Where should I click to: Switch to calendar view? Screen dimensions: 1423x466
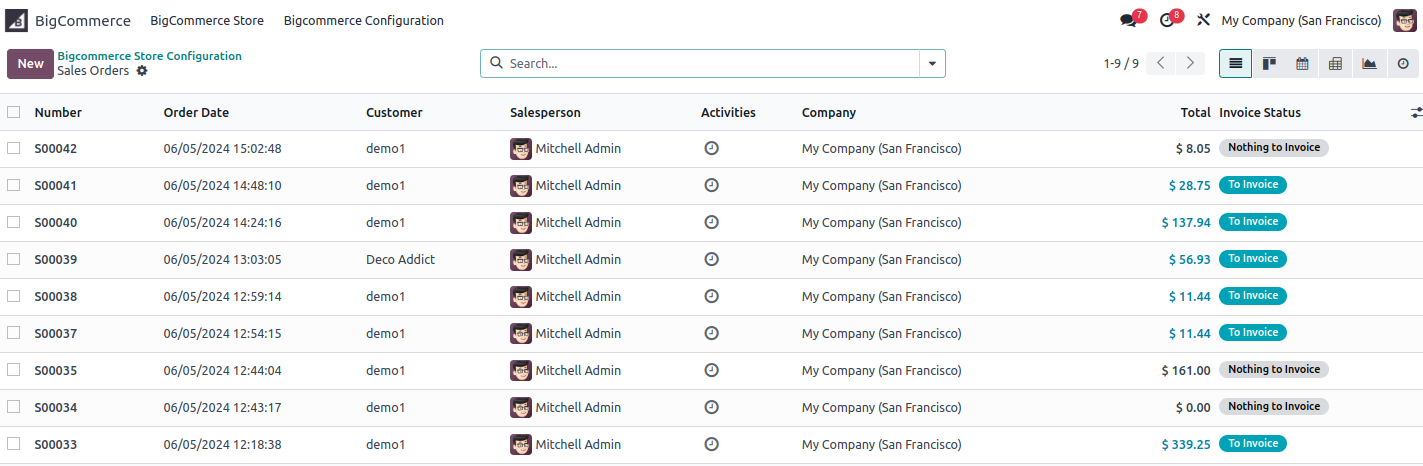[x=1302, y=63]
